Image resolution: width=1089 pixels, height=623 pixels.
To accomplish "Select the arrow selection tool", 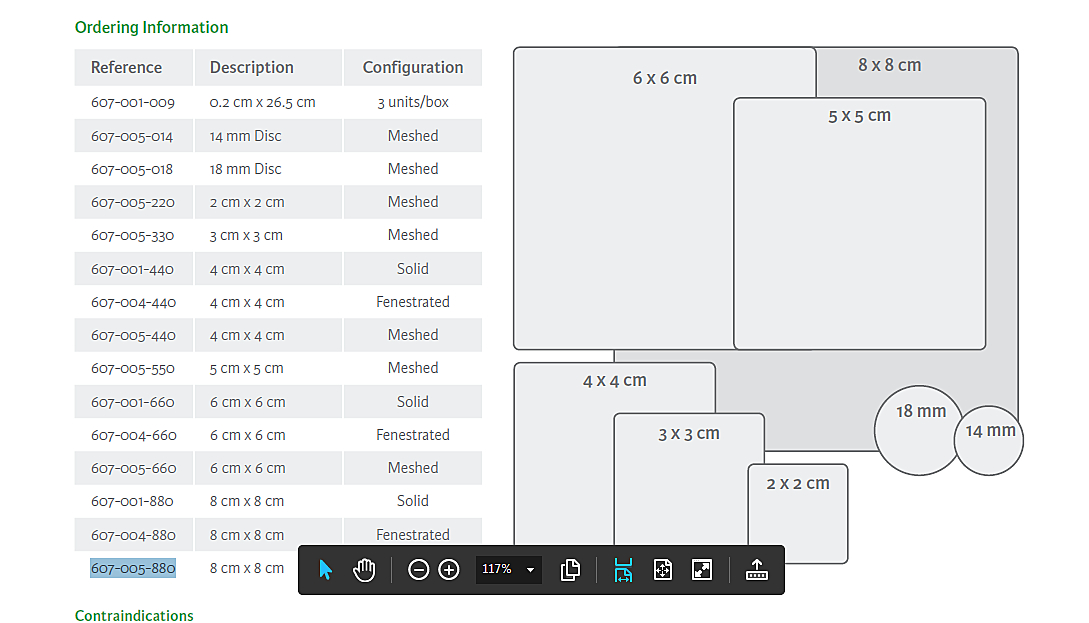I will click(x=325, y=570).
